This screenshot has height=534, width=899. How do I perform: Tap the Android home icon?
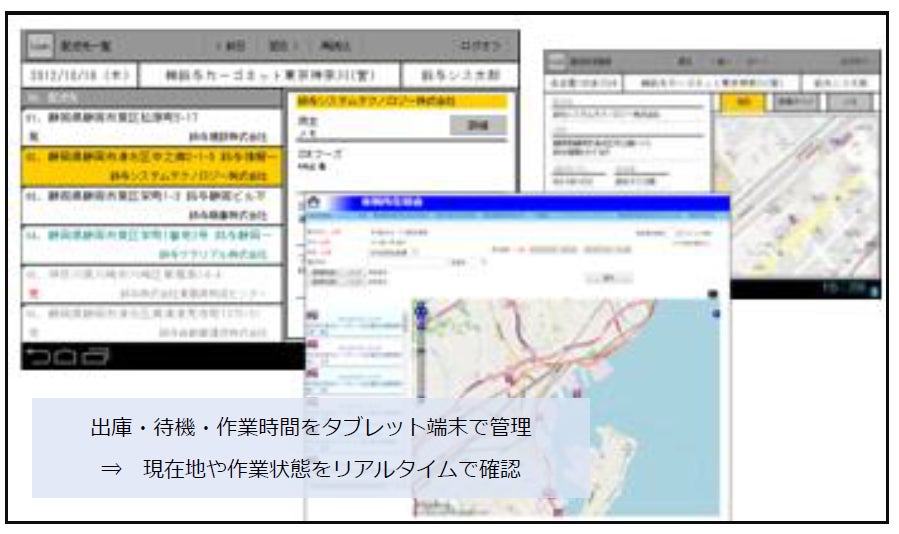[65, 357]
